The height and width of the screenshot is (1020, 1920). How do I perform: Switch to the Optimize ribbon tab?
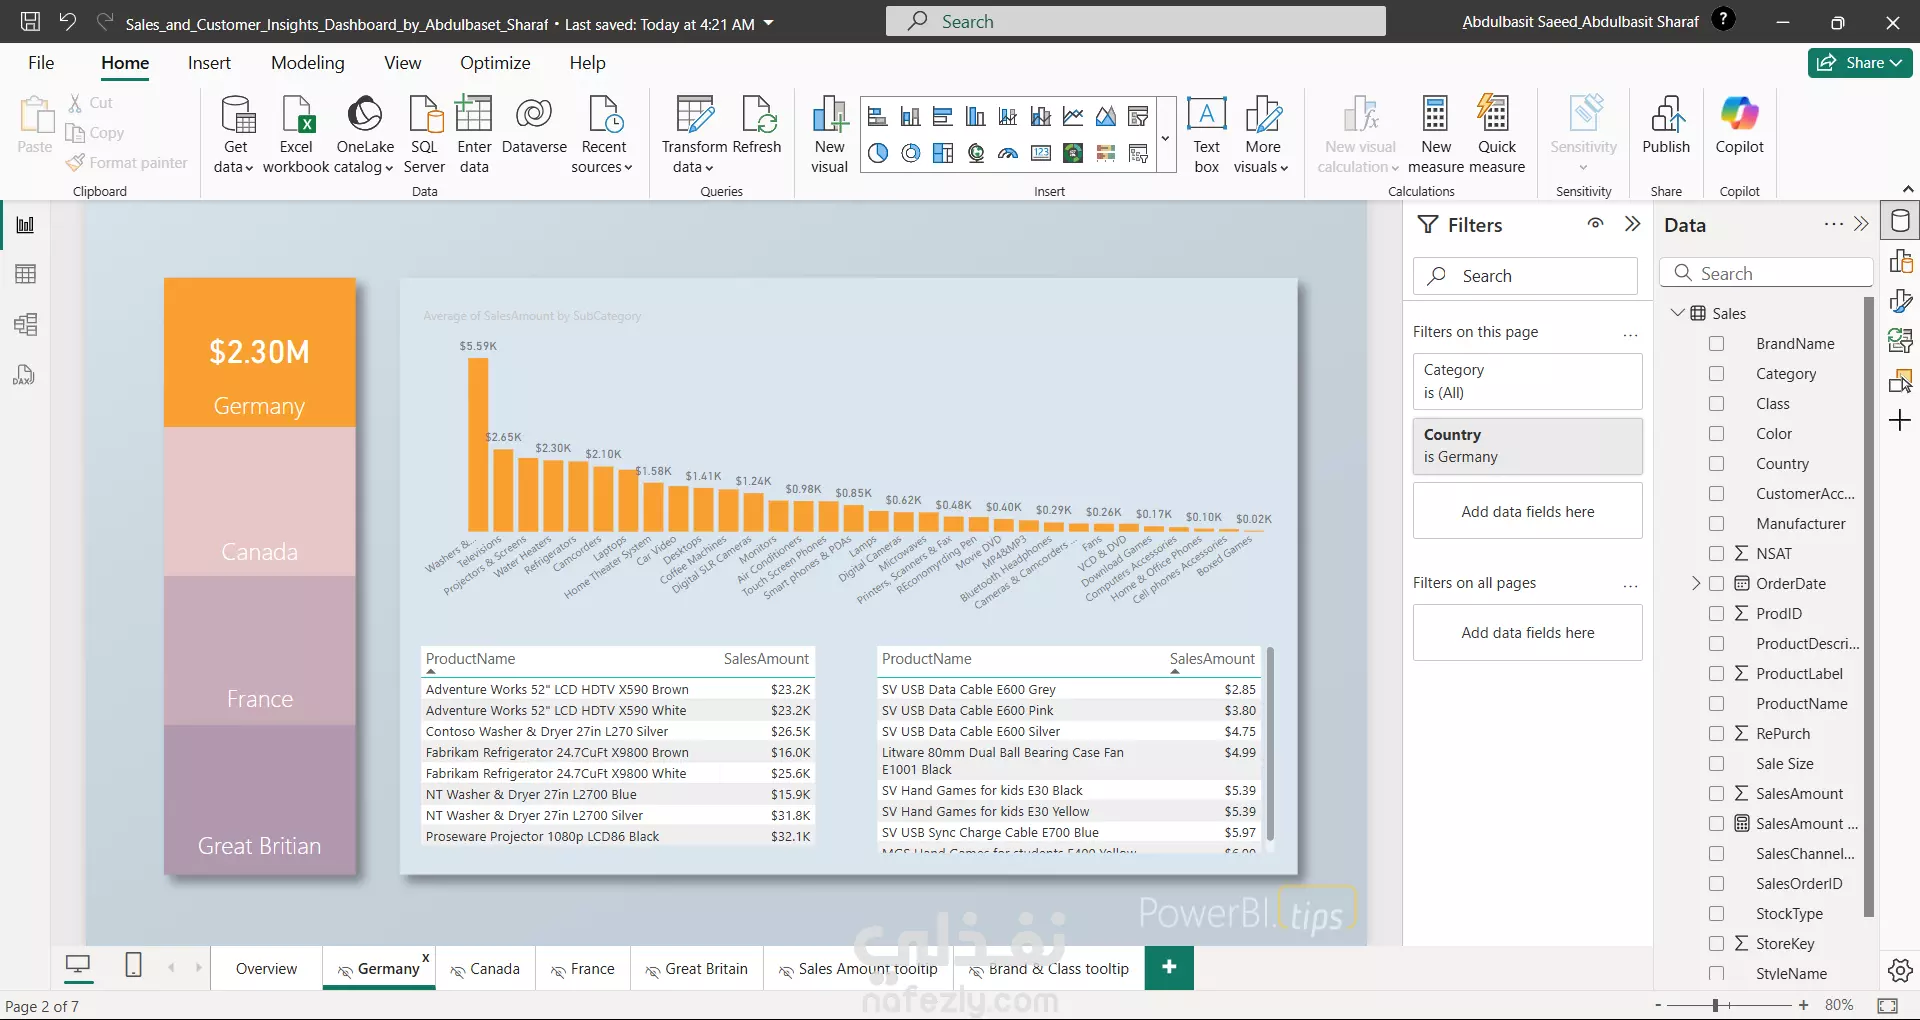pyautogui.click(x=495, y=63)
